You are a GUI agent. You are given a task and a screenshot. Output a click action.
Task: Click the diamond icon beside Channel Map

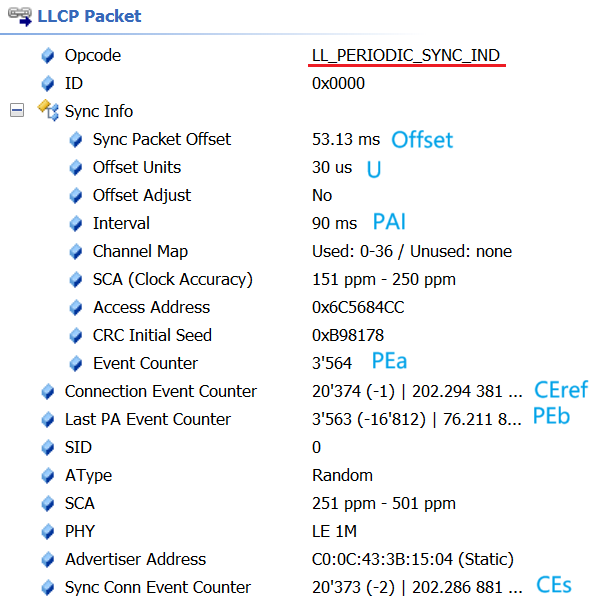point(76,252)
